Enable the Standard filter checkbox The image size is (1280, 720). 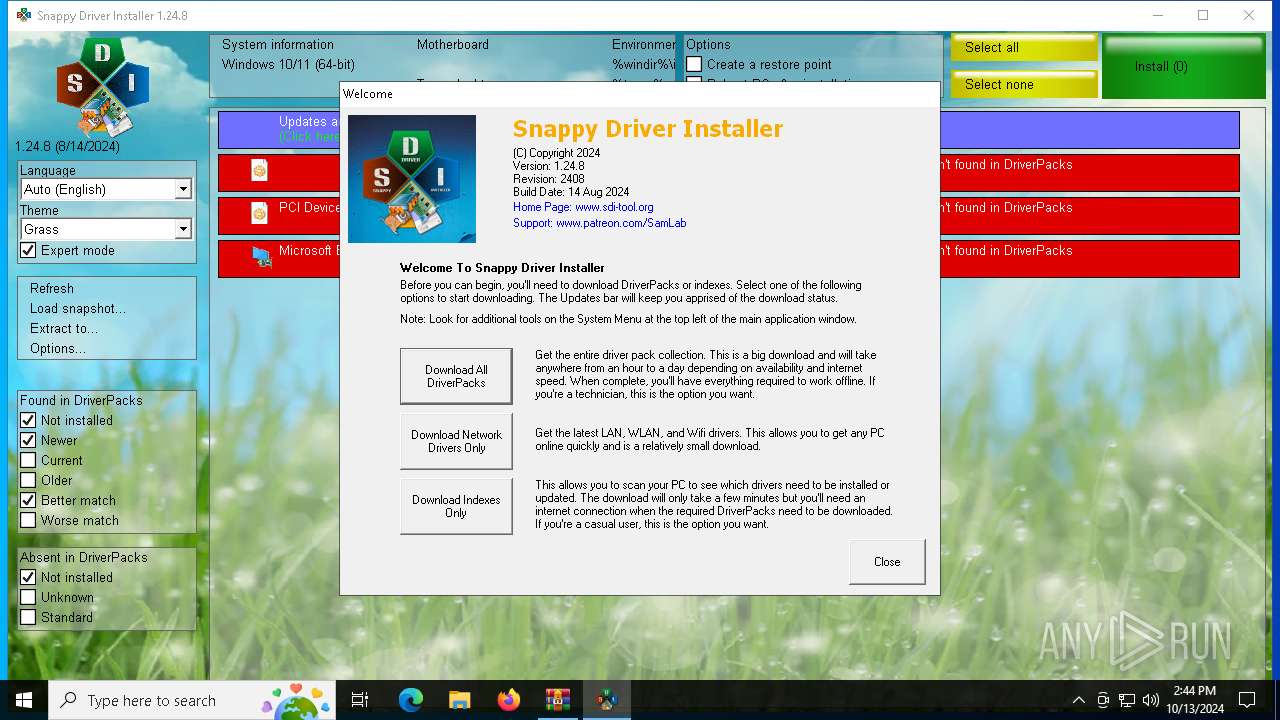(x=28, y=617)
